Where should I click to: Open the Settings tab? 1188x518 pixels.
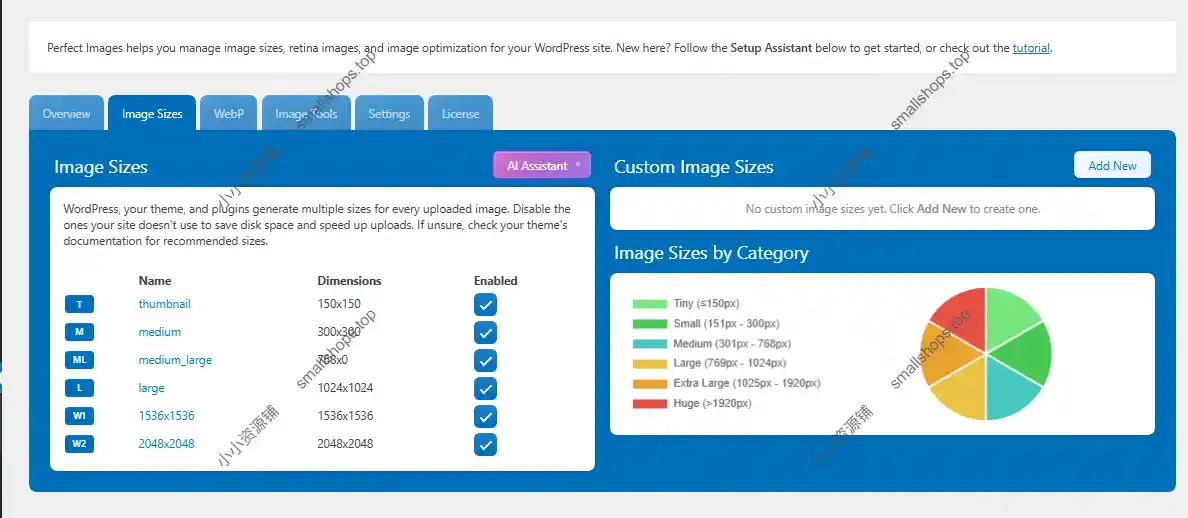click(x=389, y=114)
